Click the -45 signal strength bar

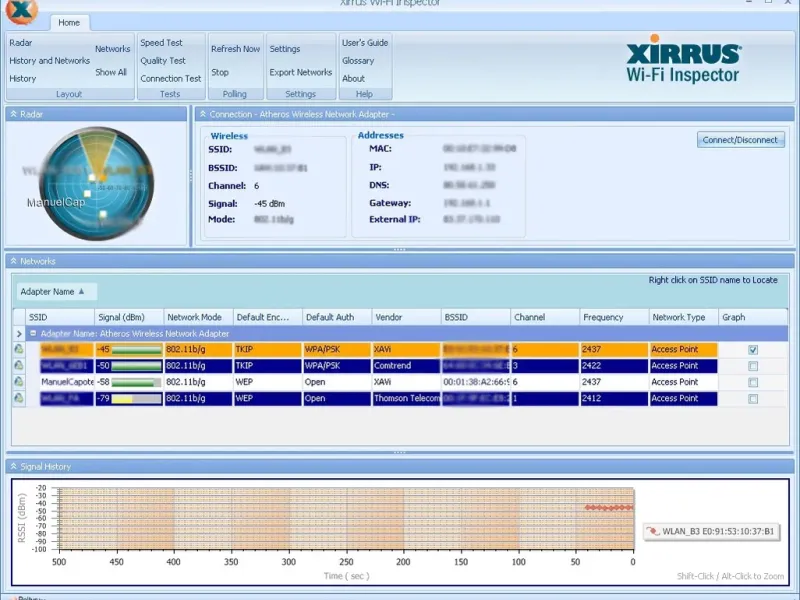[x=136, y=350]
